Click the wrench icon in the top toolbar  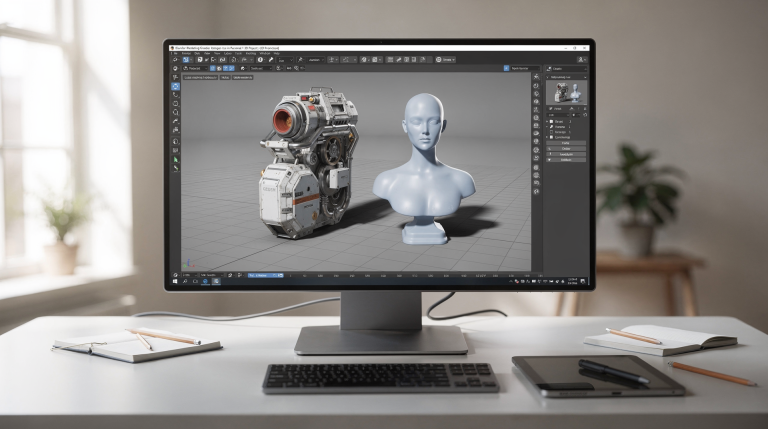point(271,60)
